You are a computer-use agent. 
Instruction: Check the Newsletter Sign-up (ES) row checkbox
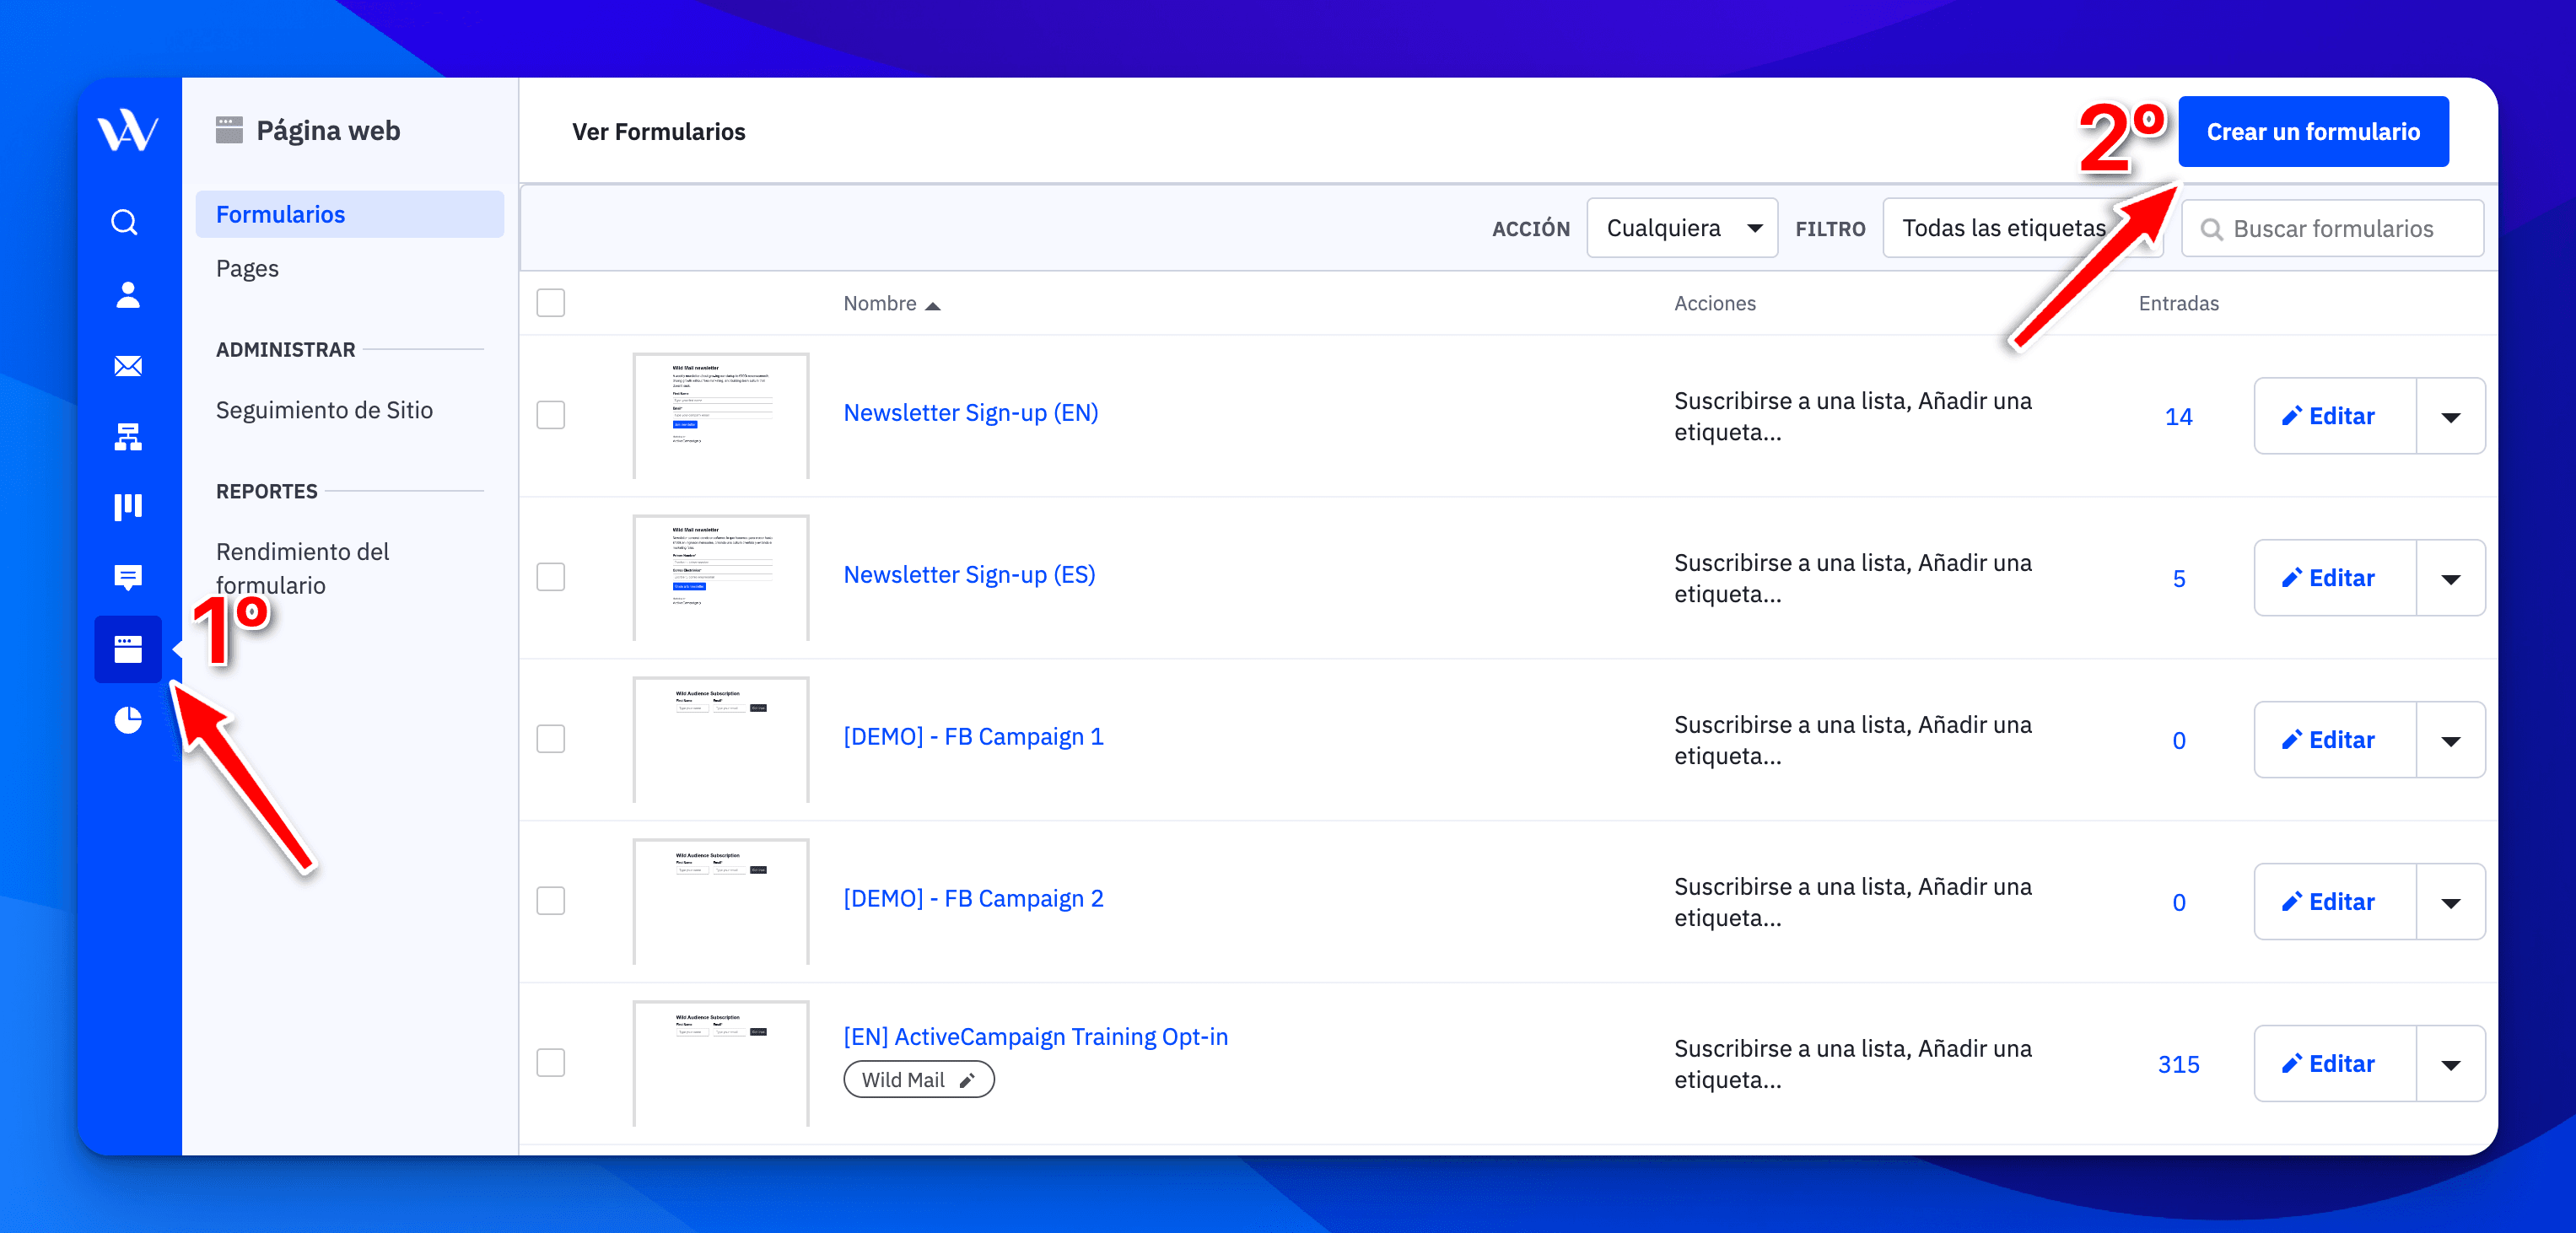pyautogui.click(x=551, y=576)
